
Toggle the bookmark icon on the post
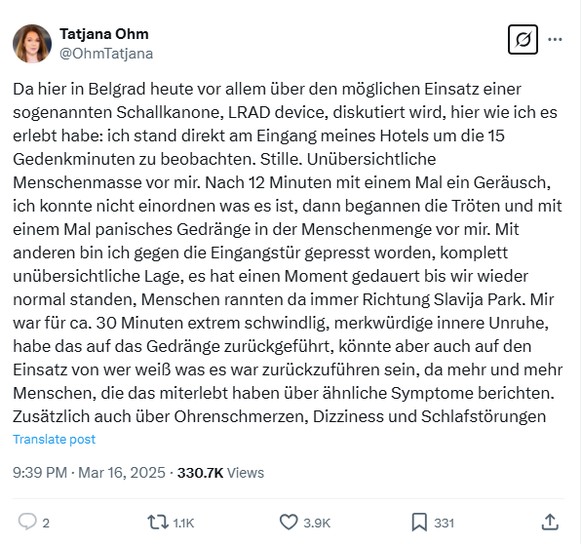pos(419,522)
